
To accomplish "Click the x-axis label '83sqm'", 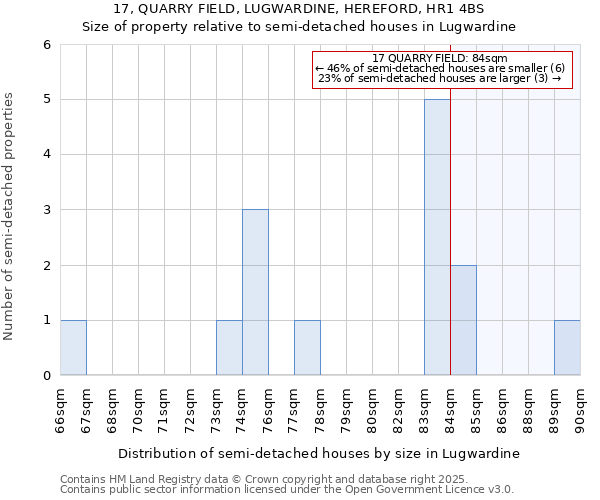I will 424,411.
